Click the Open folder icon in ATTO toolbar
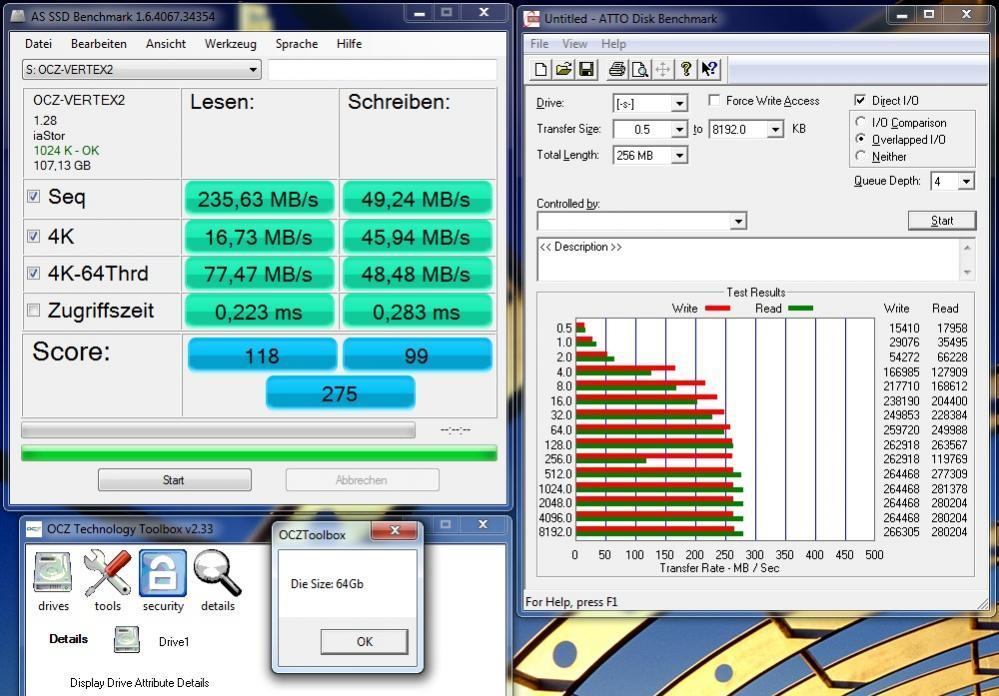The height and width of the screenshot is (696, 999). [x=563, y=69]
